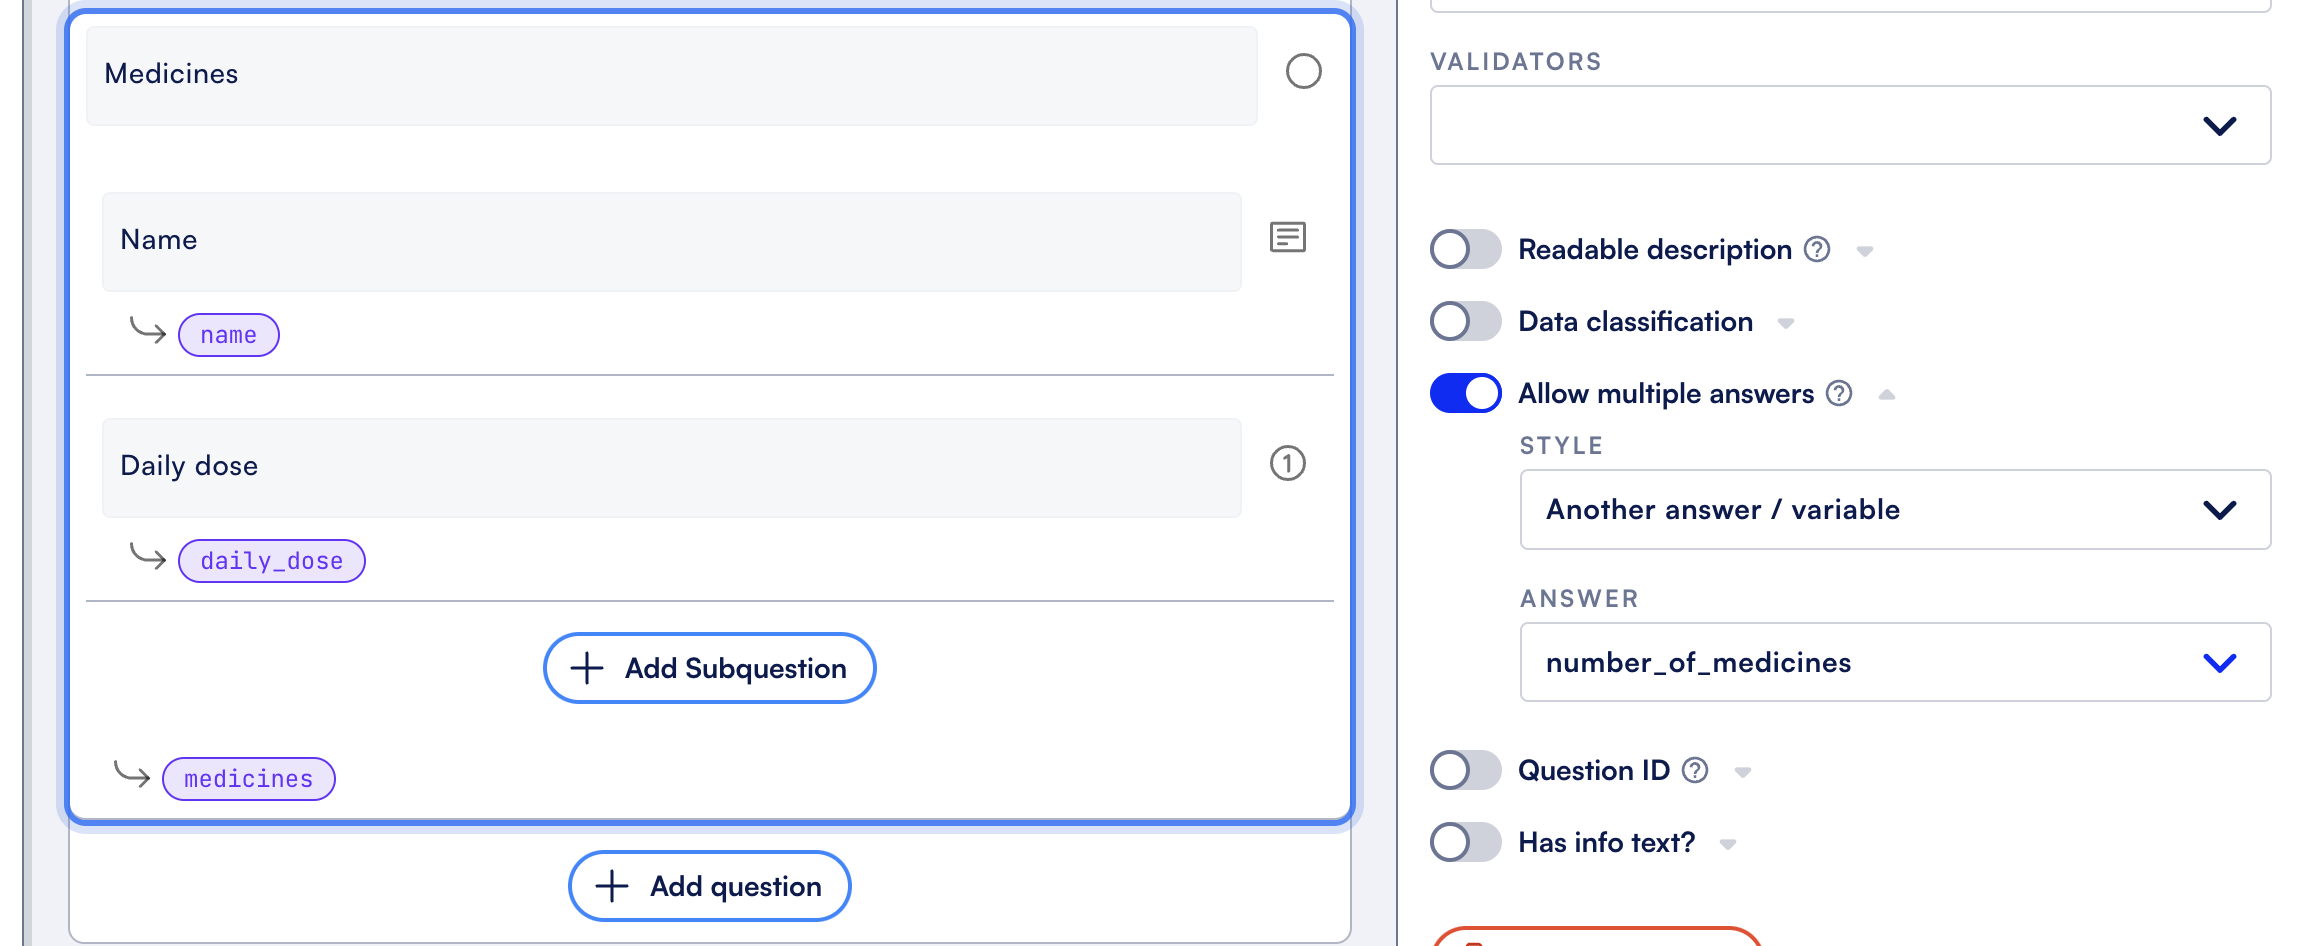Image resolution: width=2304 pixels, height=946 pixels.
Task: Click help icon next to Question ID
Action: (x=1695, y=770)
